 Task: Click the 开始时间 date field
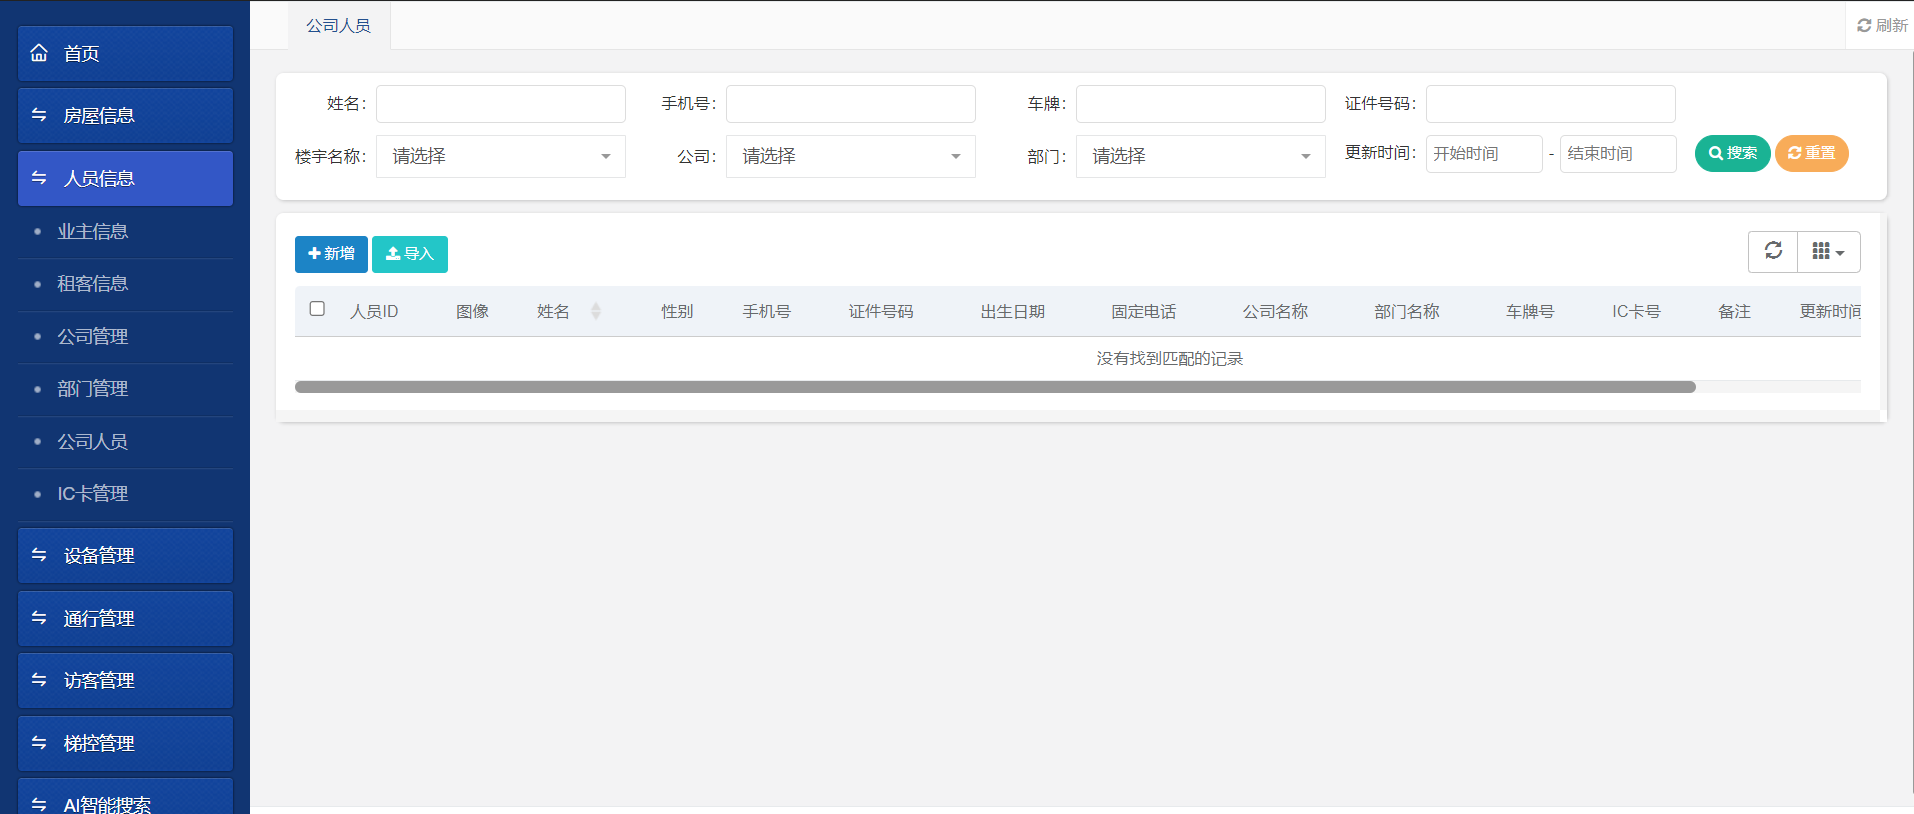(1484, 154)
